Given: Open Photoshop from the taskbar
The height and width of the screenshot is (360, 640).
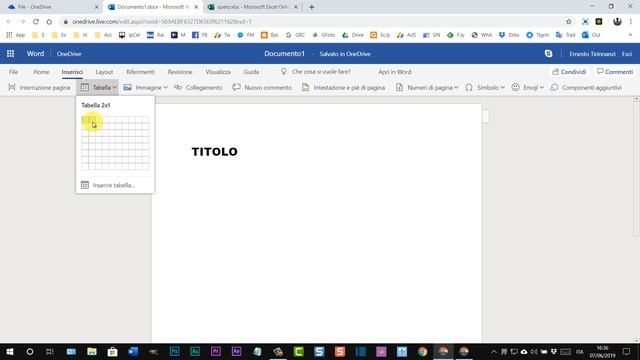Looking at the screenshot, I should 174,351.
